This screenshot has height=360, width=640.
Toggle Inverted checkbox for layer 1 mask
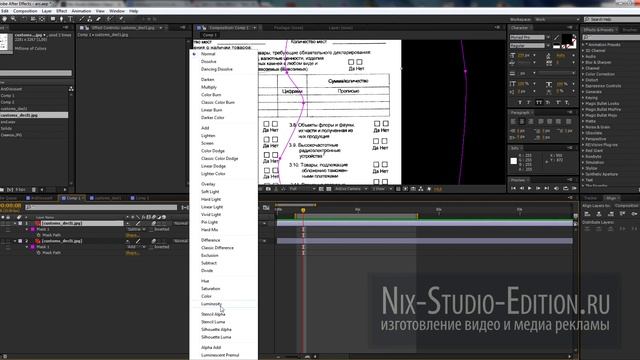151,229
